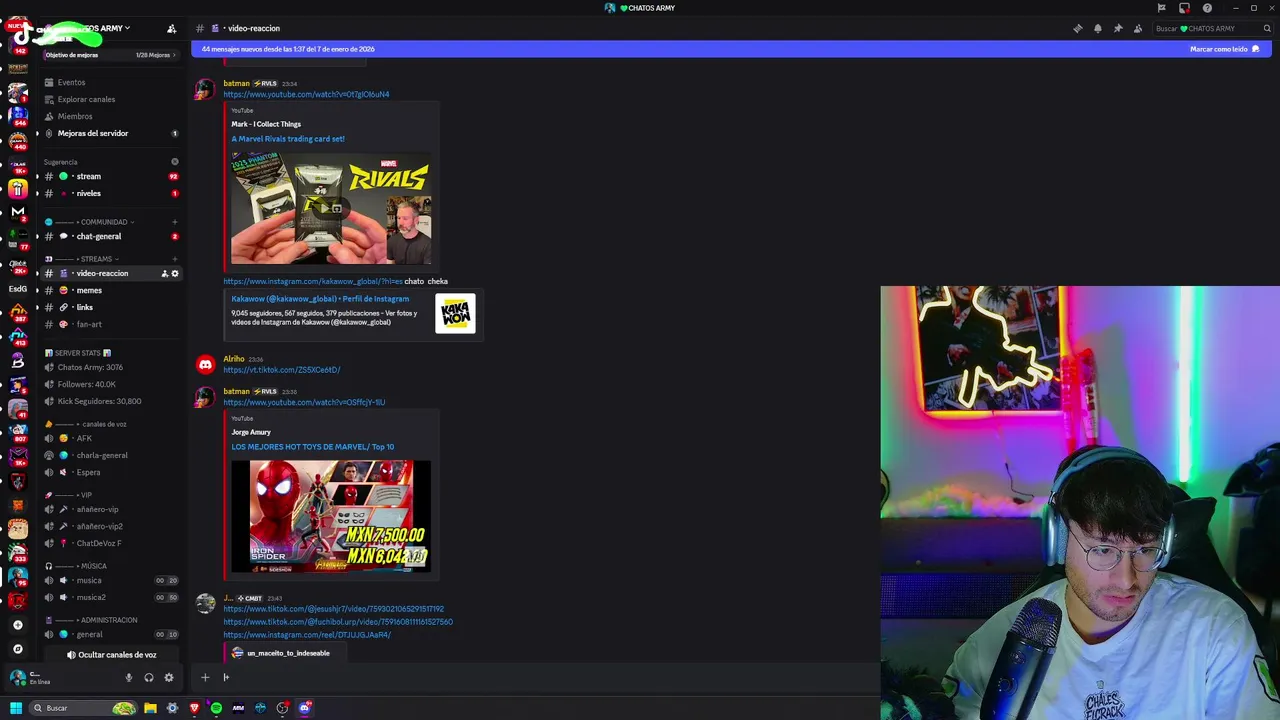Open the M server icon with badge 2
This screenshot has height=720, width=1280.
(x=18, y=212)
